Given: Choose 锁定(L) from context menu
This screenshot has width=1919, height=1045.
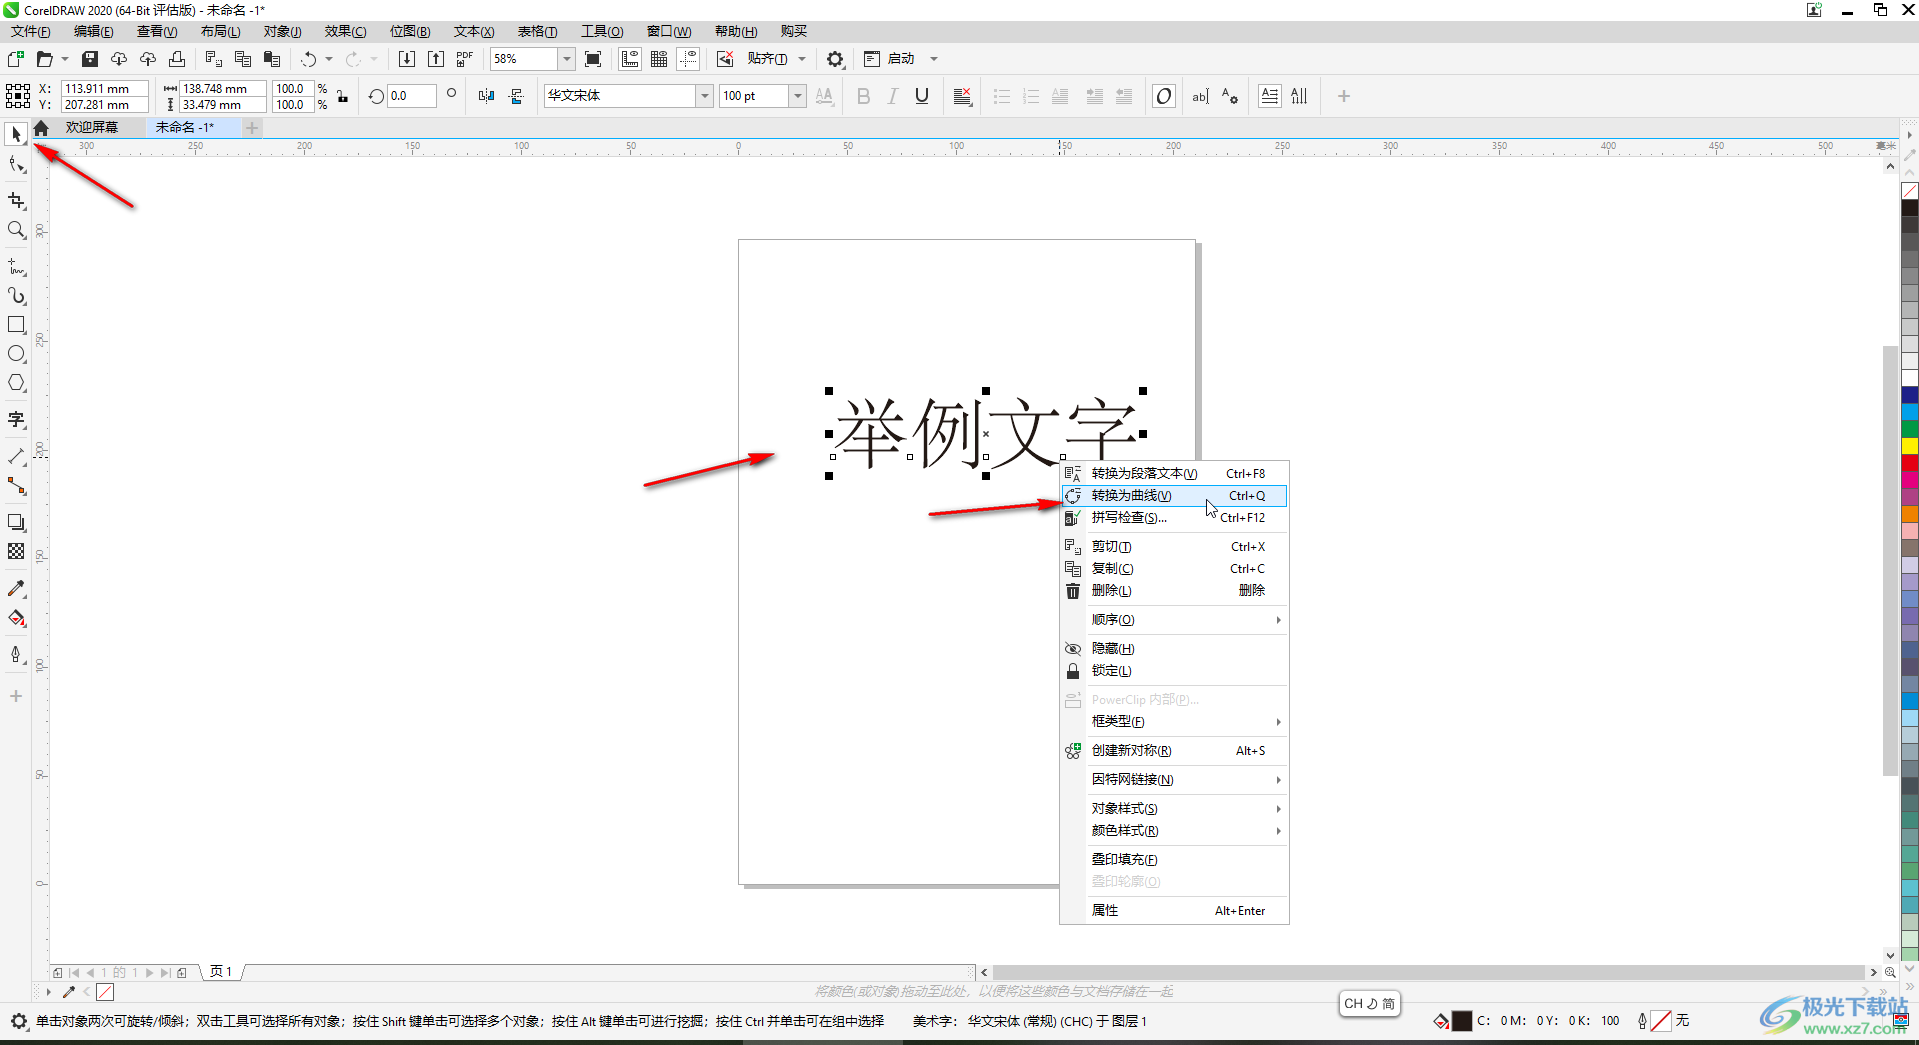Looking at the screenshot, I should click(1174, 671).
